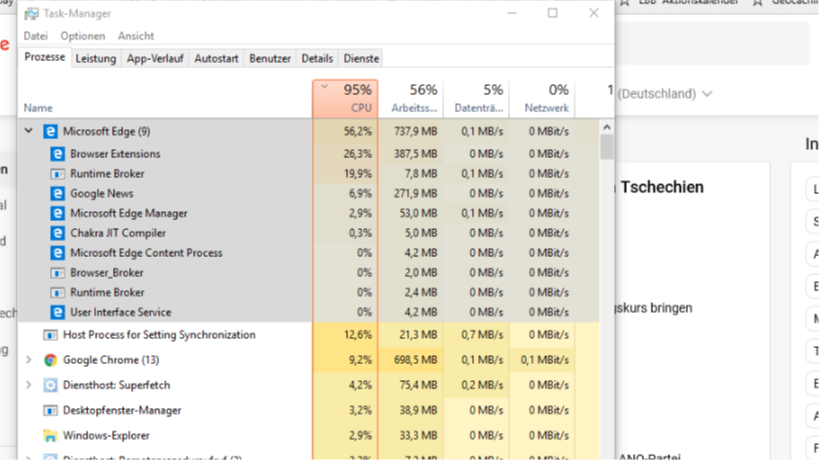Viewport: 819px width, 460px height.
Task: Select the Google News process name
Action: [x=102, y=193]
